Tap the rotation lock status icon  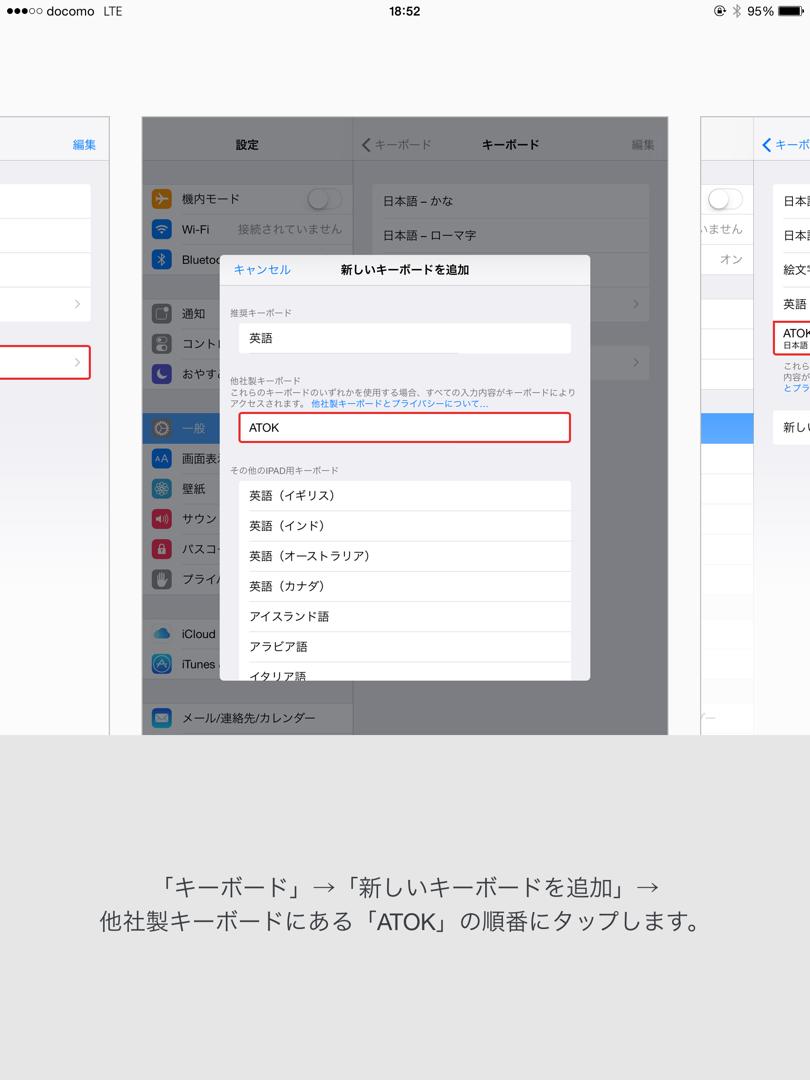point(720,11)
